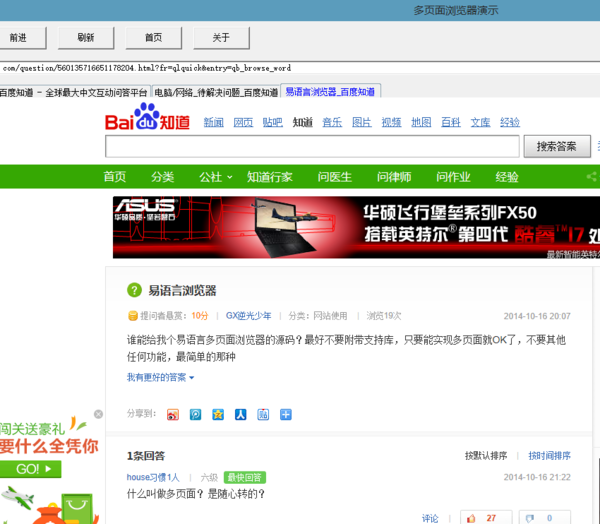Share to Baidu Tieba icon
Screen dimensions: 600x524
pyautogui.click(x=263, y=415)
